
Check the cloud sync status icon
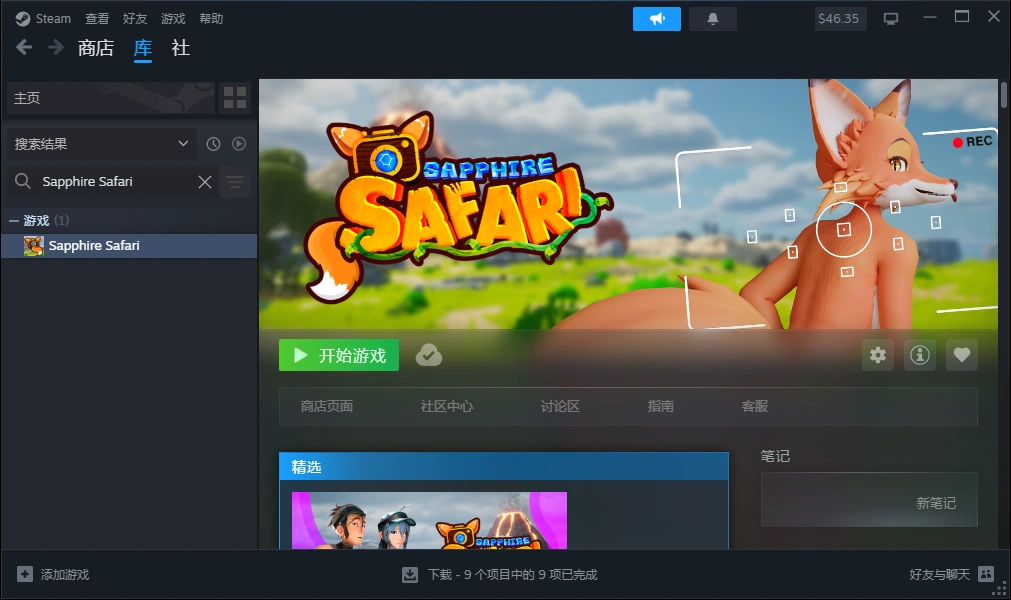[429, 355]
